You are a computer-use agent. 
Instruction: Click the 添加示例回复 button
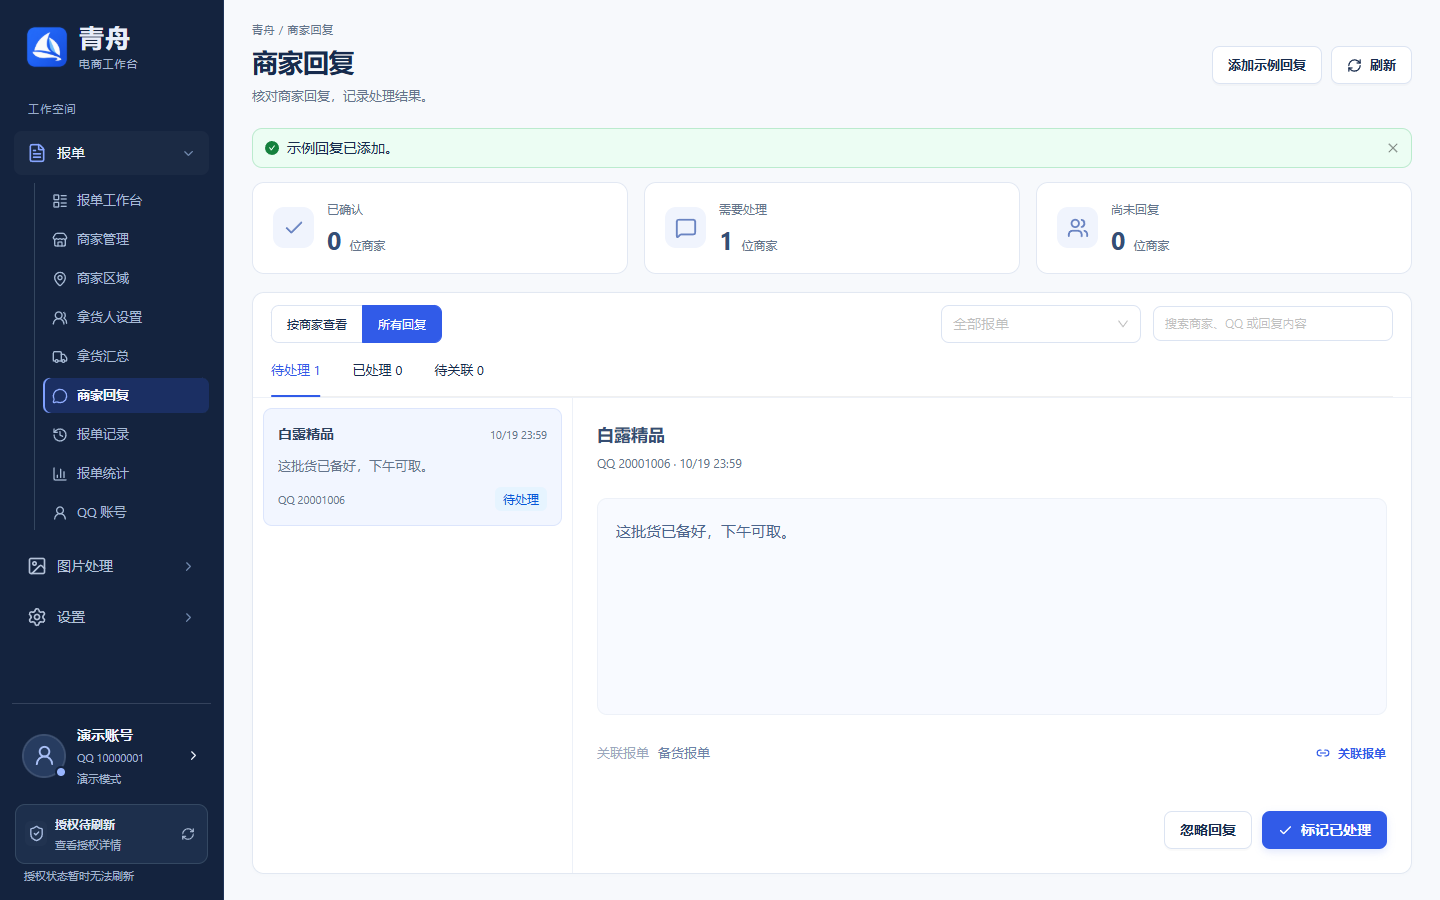click(1267, 65)
